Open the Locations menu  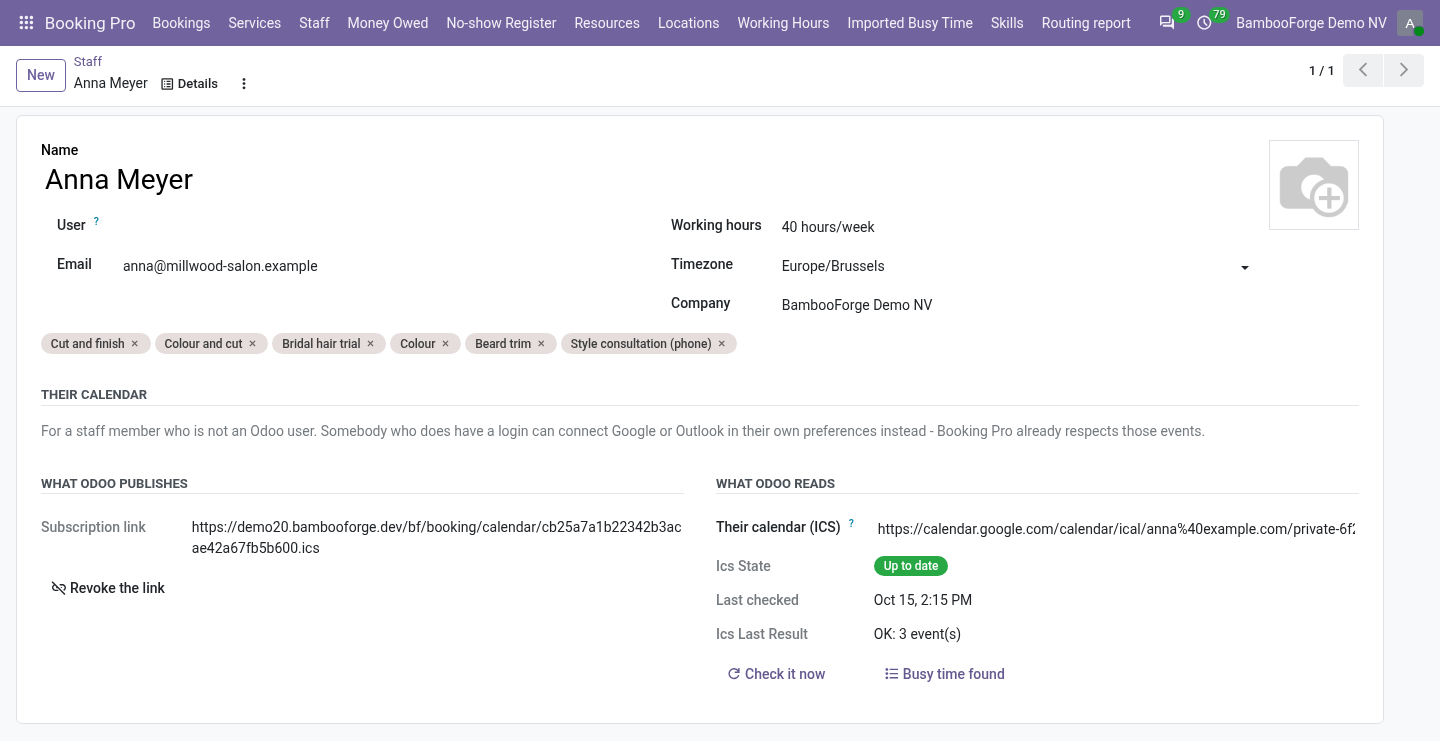[x=688, y=22]
